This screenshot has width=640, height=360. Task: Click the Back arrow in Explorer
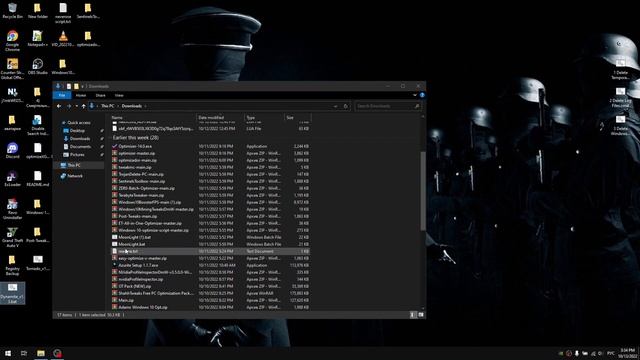(59, 106)
